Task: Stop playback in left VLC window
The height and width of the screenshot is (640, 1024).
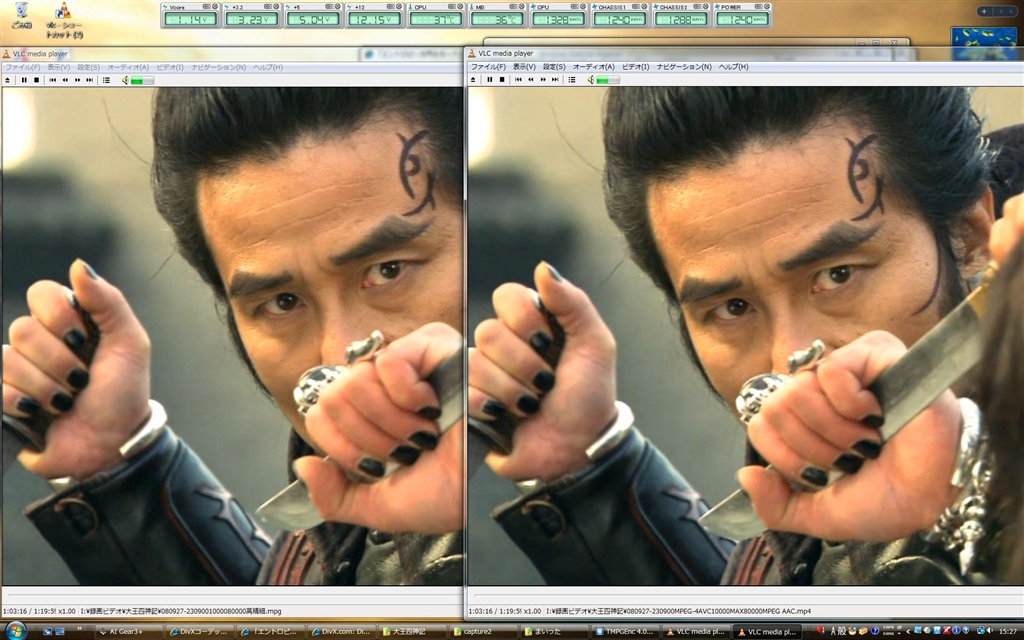Action: click(x=37, y=80)
